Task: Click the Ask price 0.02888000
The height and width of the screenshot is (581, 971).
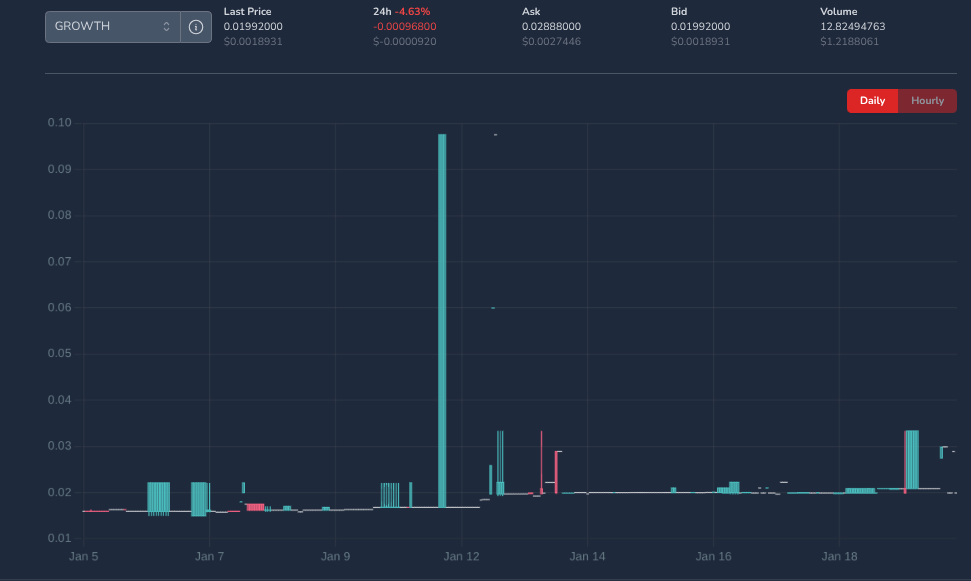Action: coord(551,26)
